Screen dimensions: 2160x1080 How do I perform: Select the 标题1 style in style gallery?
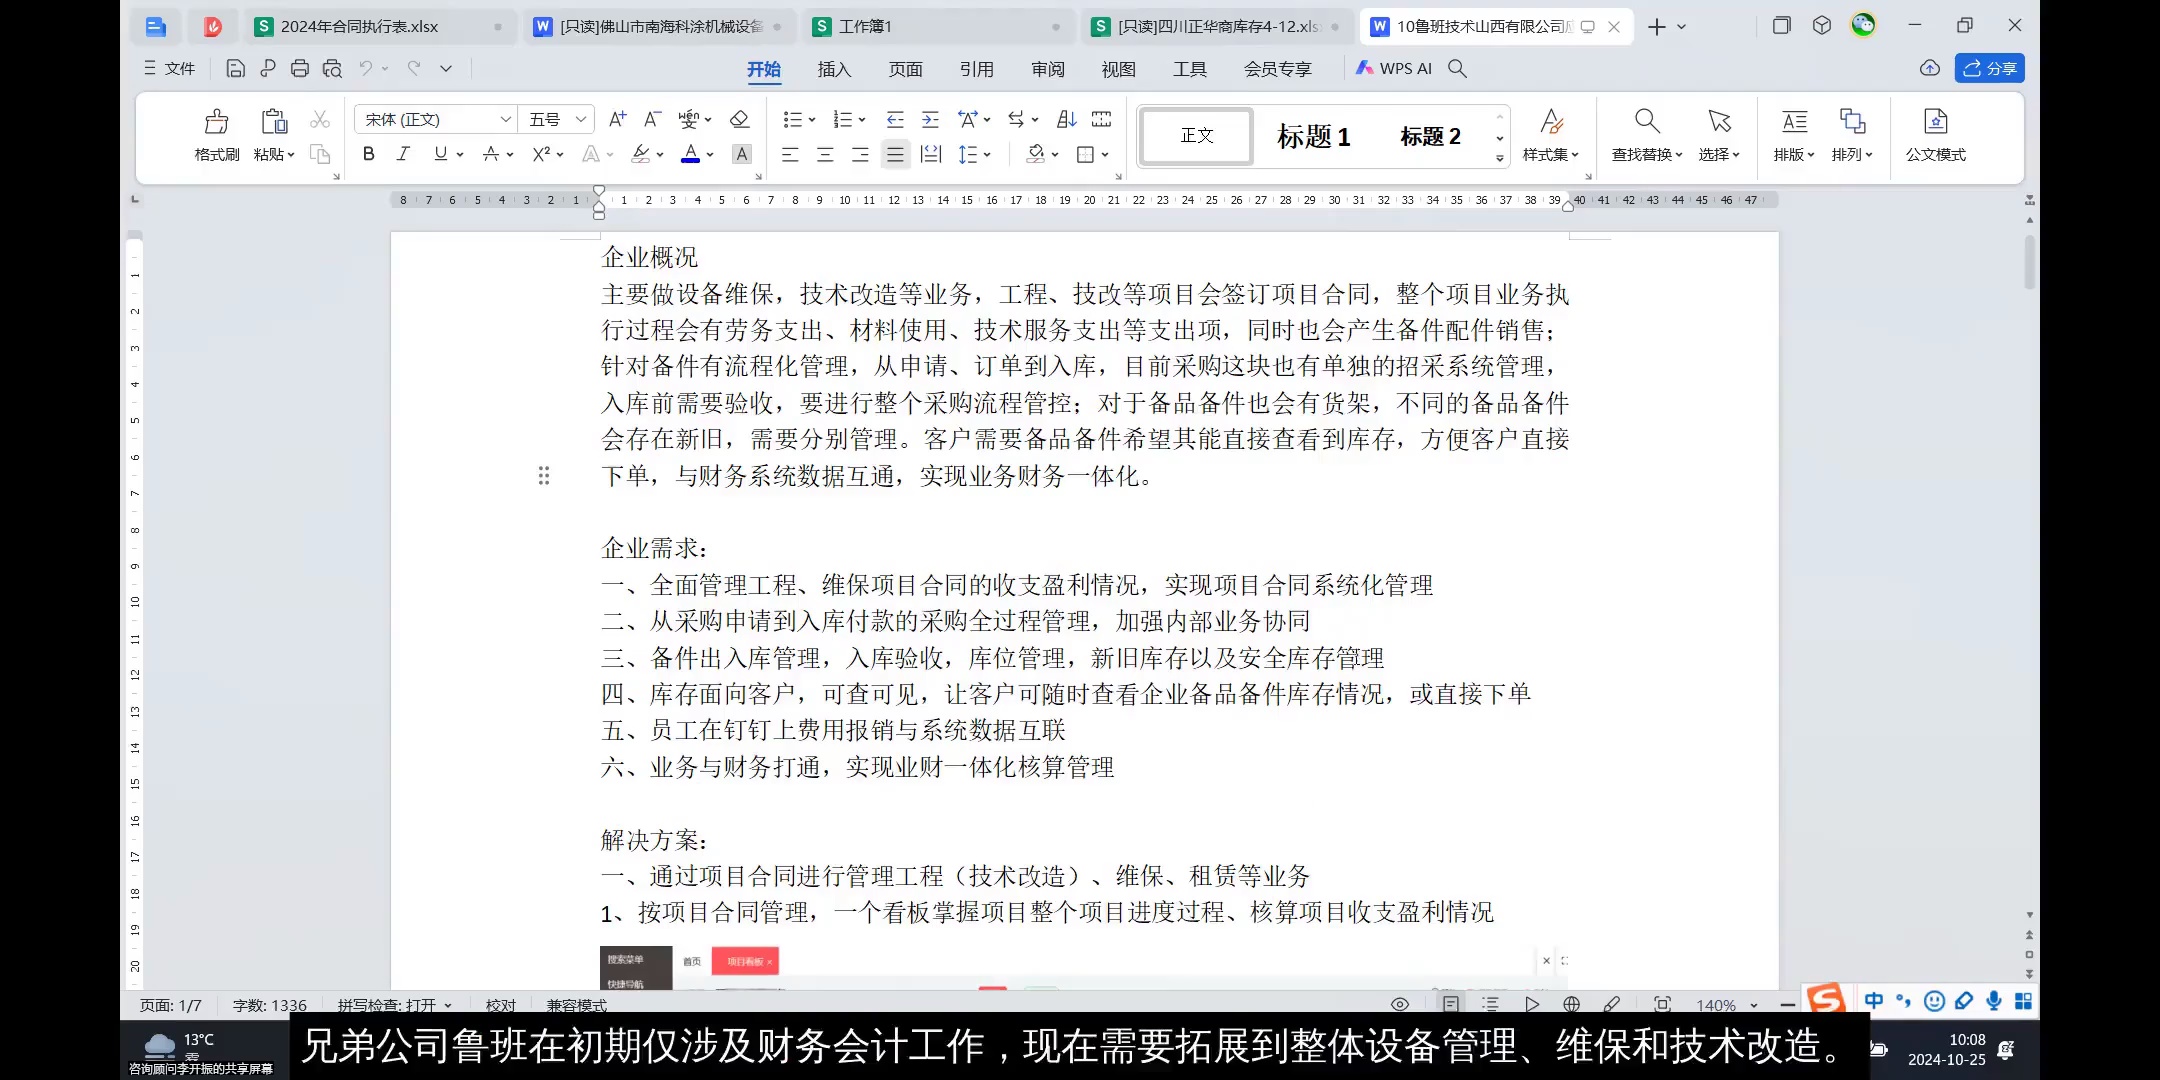coord(1311,136)
